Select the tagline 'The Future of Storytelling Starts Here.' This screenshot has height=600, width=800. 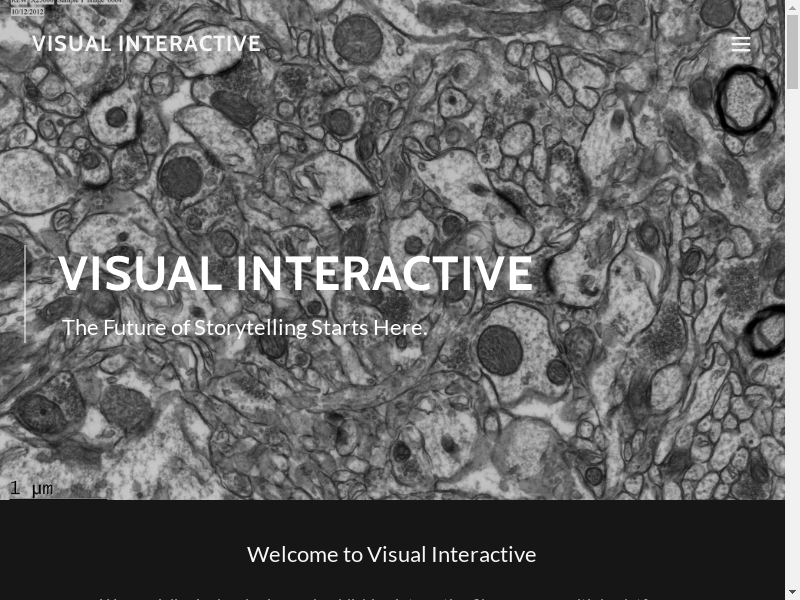click(245, 328)
